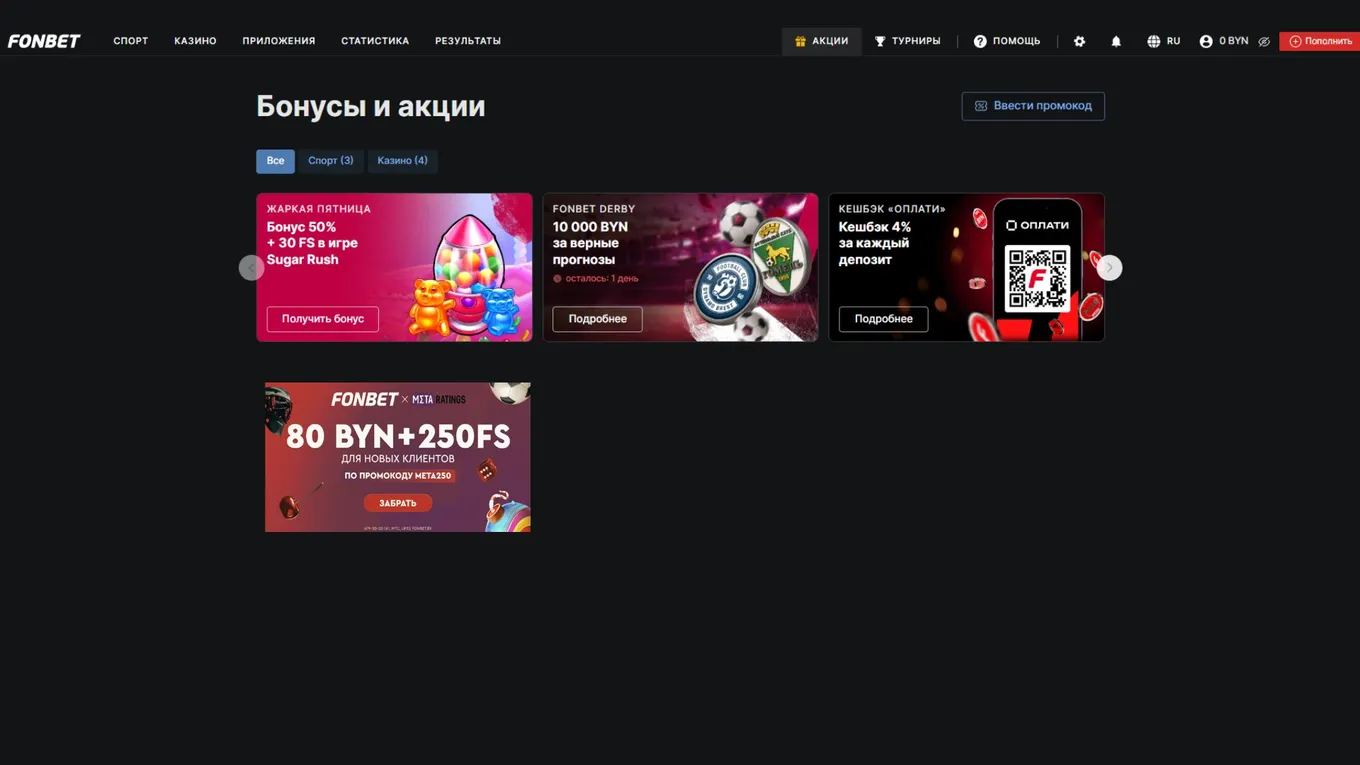The height and width of the screenshot is (765, 1360).
Task: Click the FONBET logo
Action: 44,41
